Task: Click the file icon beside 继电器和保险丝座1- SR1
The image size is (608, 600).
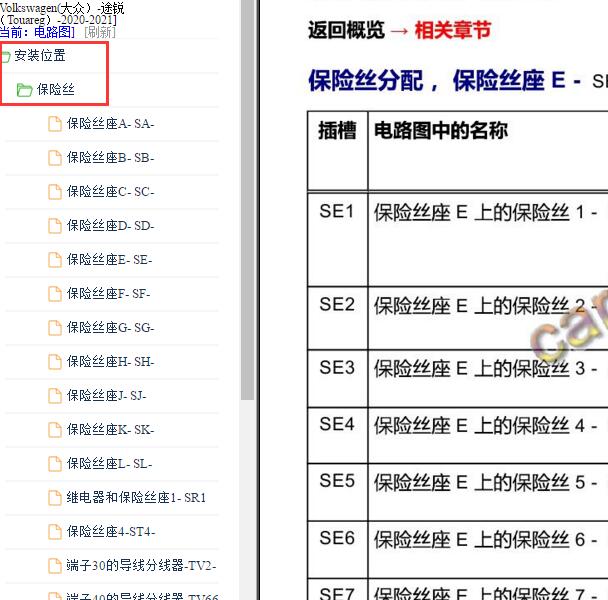Action: coord(55,498)
